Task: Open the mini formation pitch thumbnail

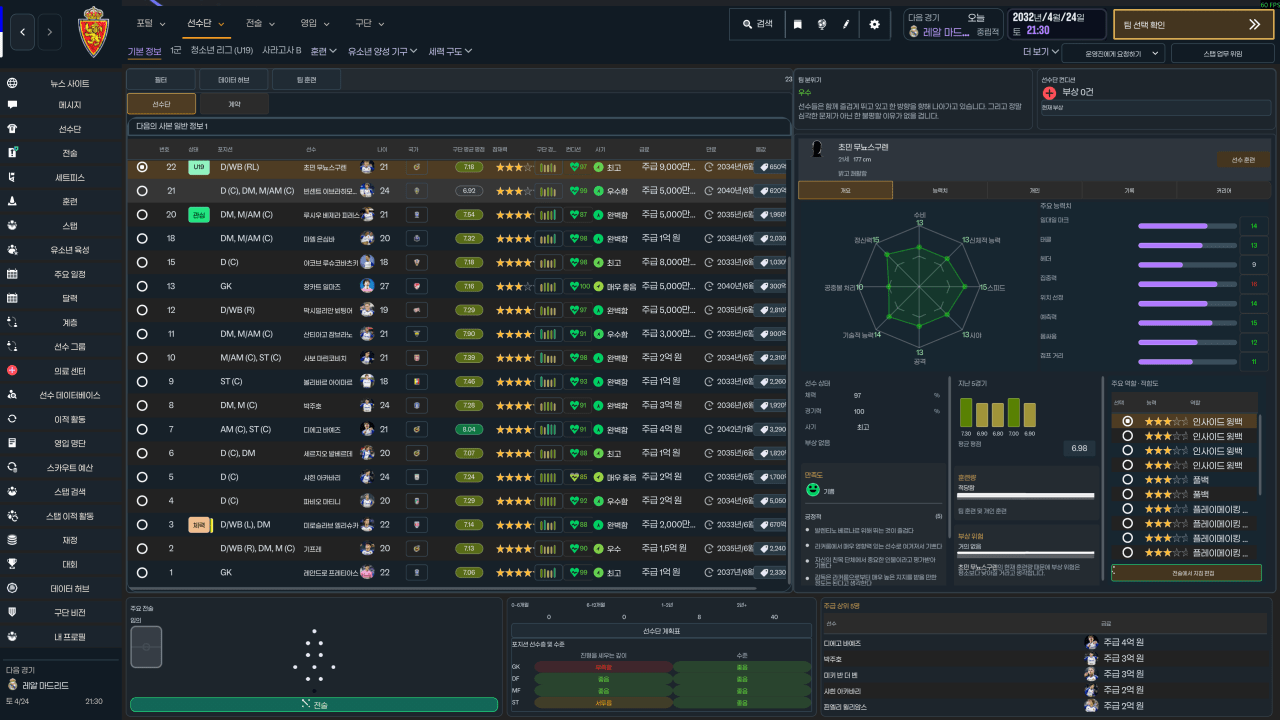Action: click(146, 646)
